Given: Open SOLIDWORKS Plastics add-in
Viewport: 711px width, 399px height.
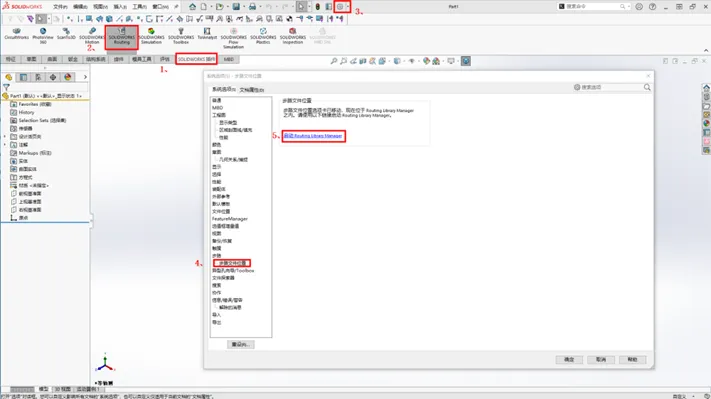Looking at the screenshot, I should coord(263,36).
